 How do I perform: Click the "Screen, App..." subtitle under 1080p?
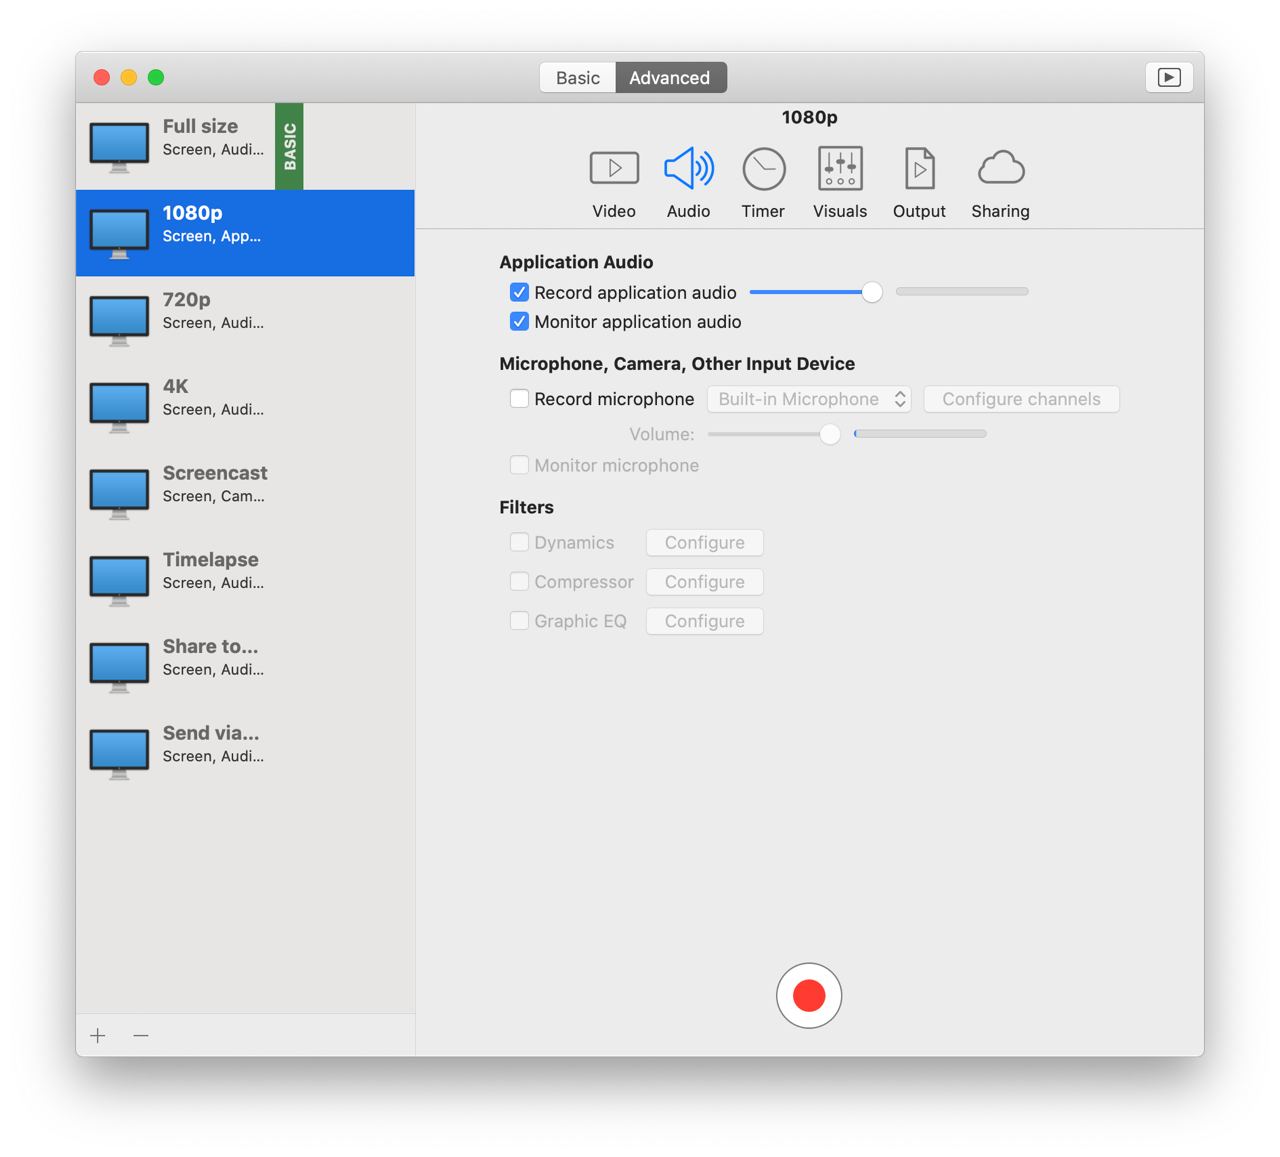[x=212, y=236]
